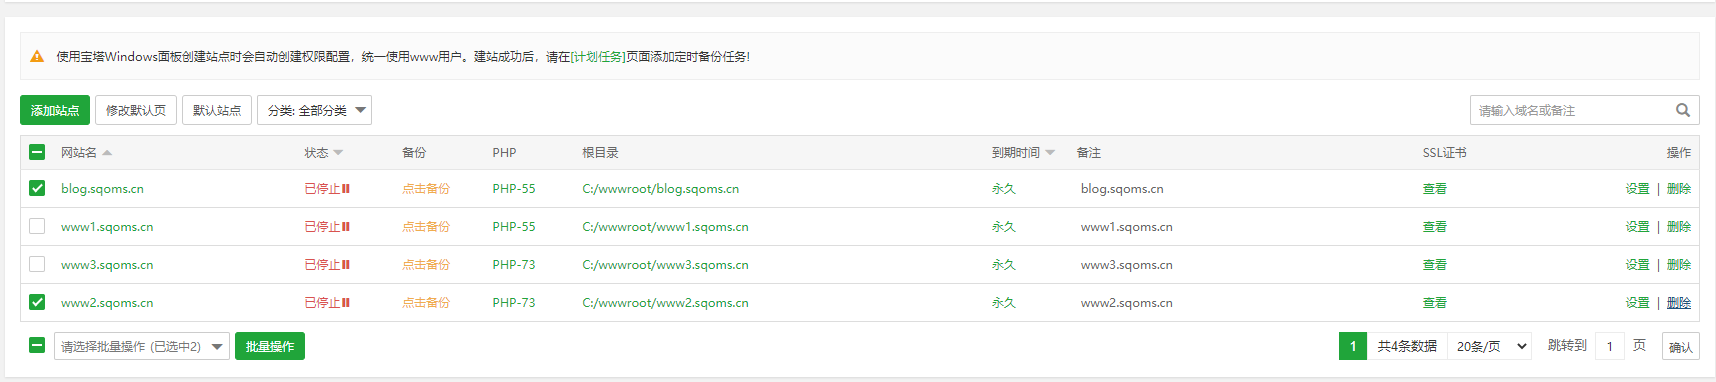1716x382 pixels.
Task: Click pause icon next to blog.sqoms.cn status
Action: (346, 189)
